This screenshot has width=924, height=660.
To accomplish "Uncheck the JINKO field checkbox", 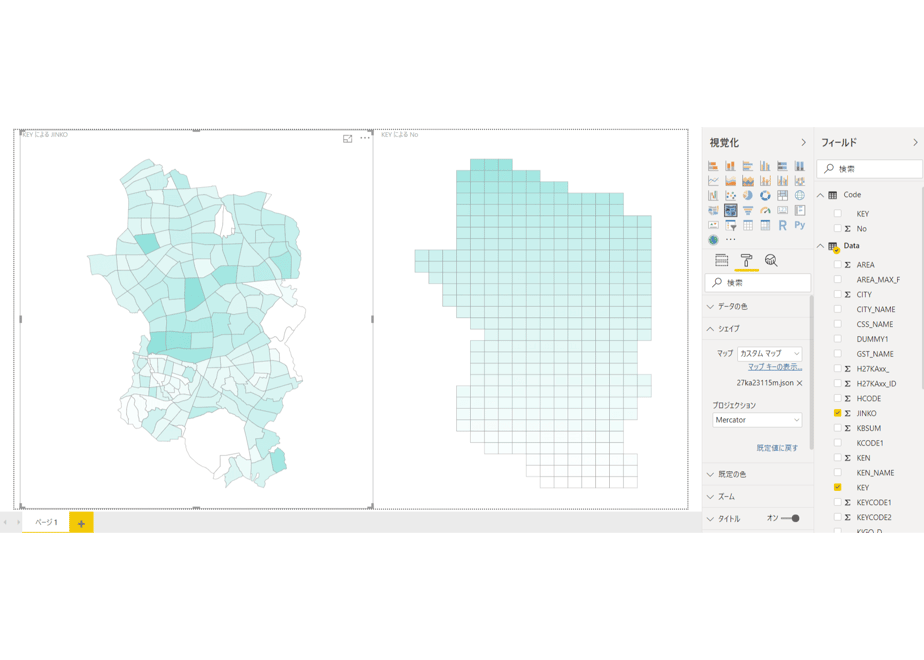I will 837,413.
